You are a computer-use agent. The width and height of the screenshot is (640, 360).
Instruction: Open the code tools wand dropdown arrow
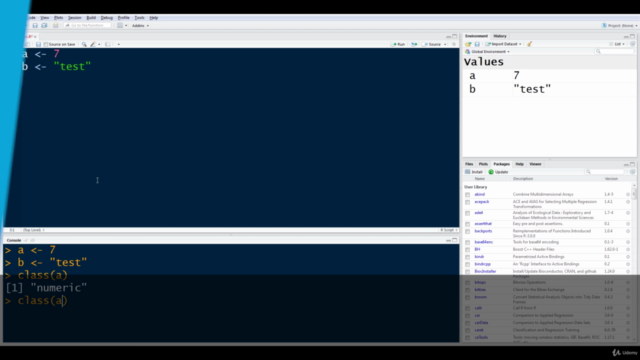pyautogui.click(x=99, y=44)
